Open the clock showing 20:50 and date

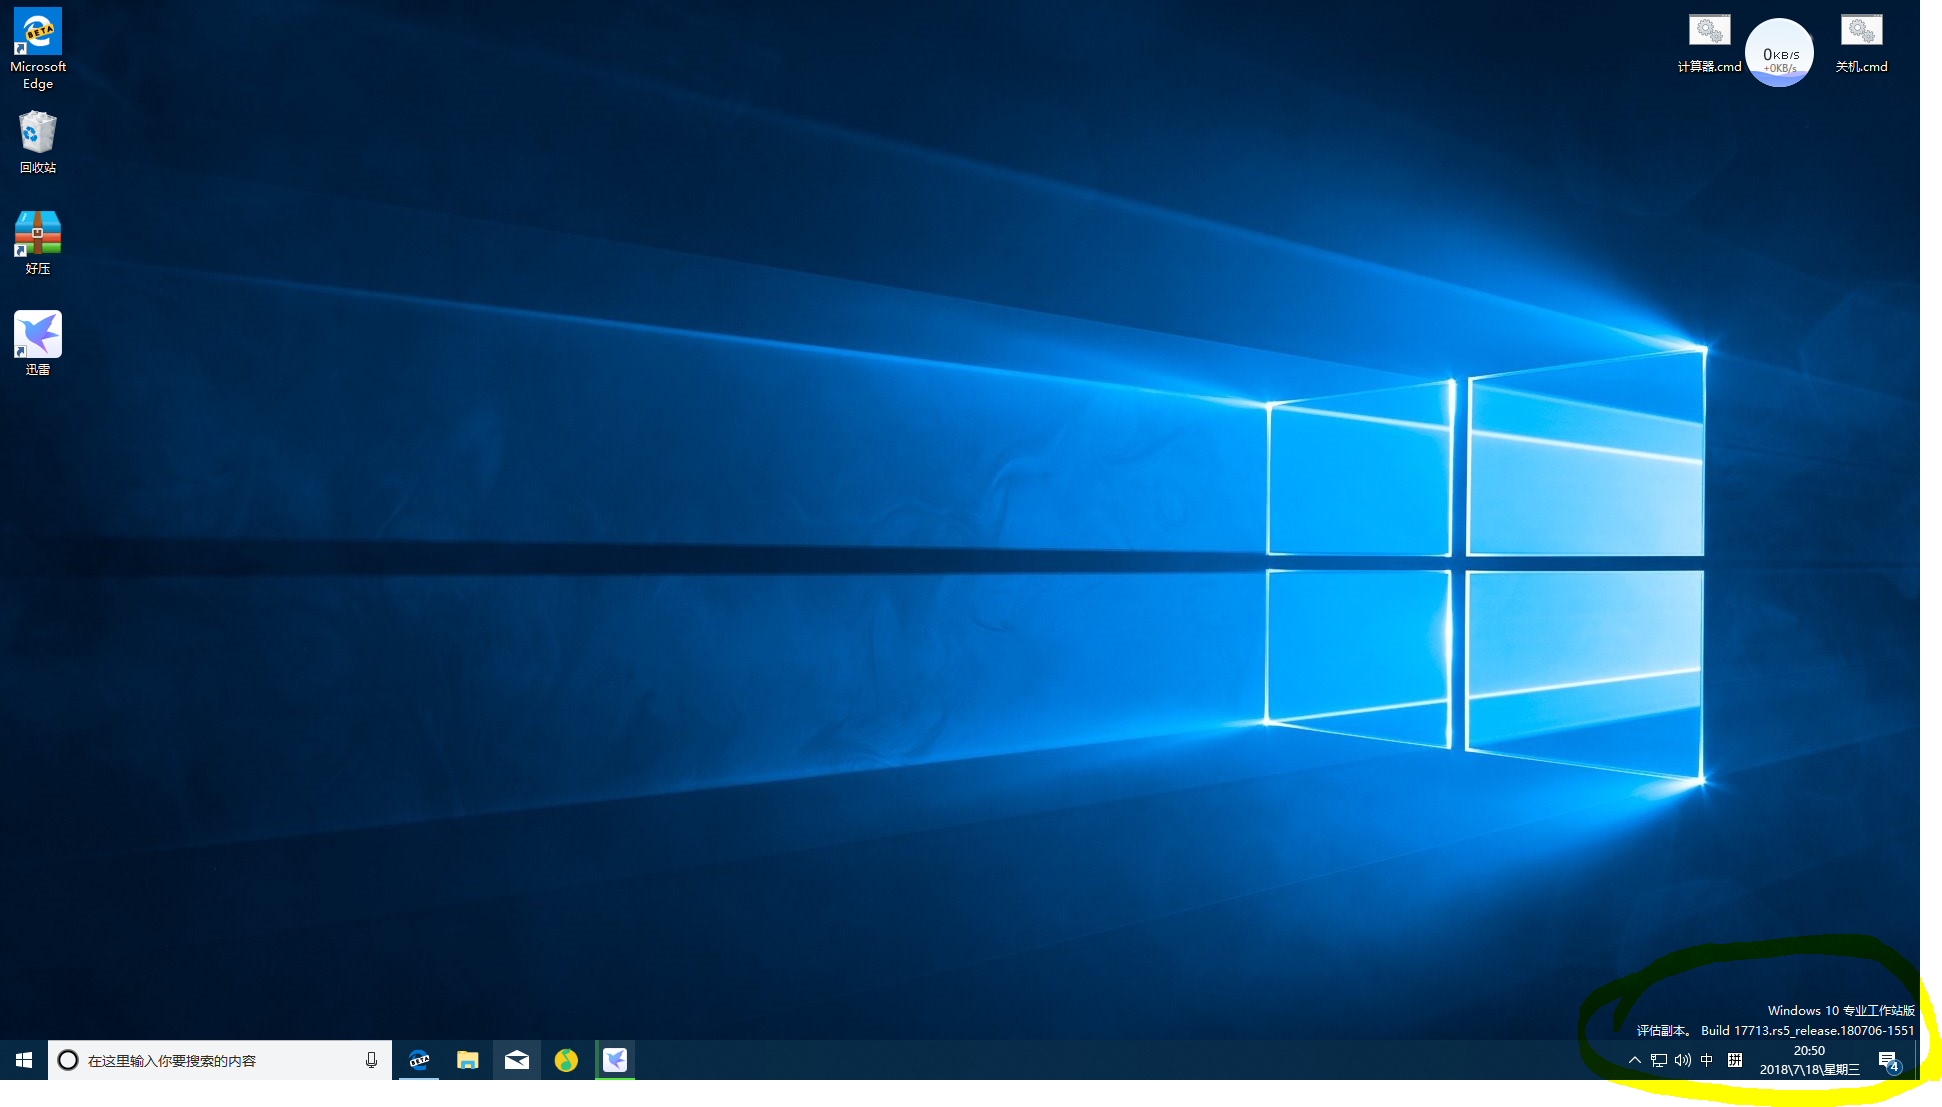[1809, 1060]
